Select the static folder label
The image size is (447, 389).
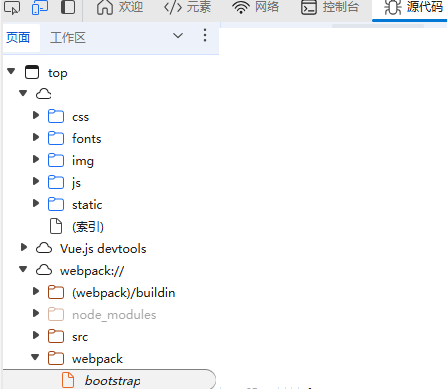click(87, 205)
